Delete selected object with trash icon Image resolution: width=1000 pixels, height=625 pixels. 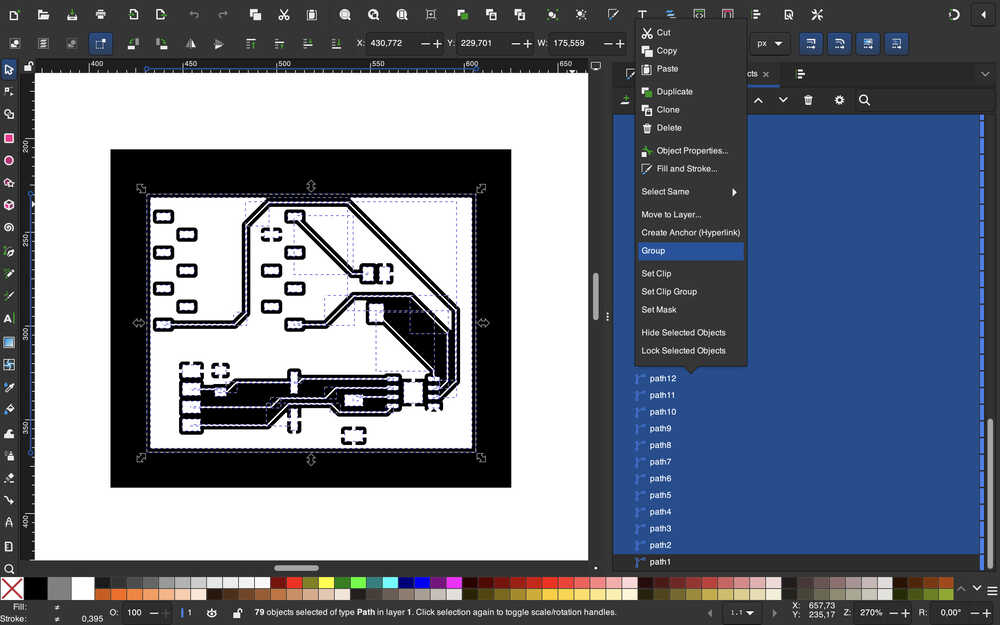(x=808, y=100)
